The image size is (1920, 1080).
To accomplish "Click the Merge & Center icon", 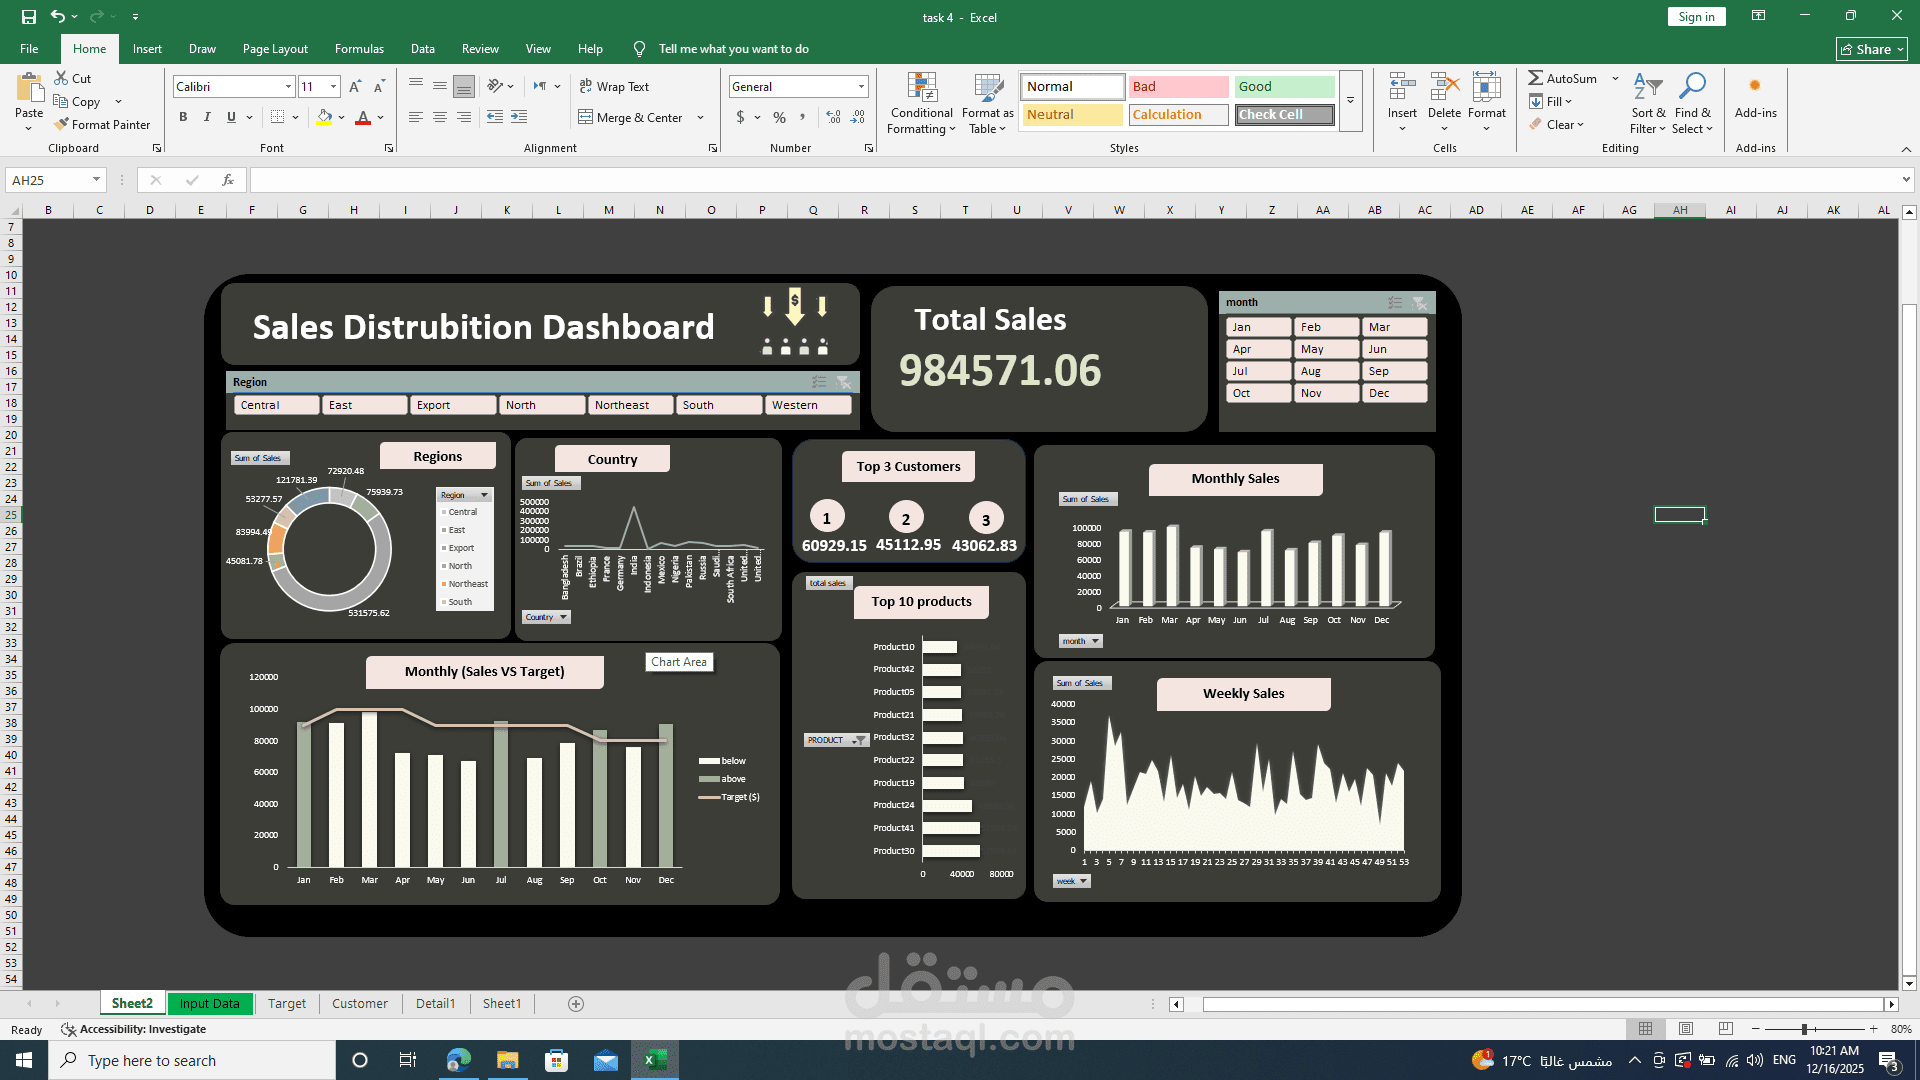I will click(x=586, y=117).
